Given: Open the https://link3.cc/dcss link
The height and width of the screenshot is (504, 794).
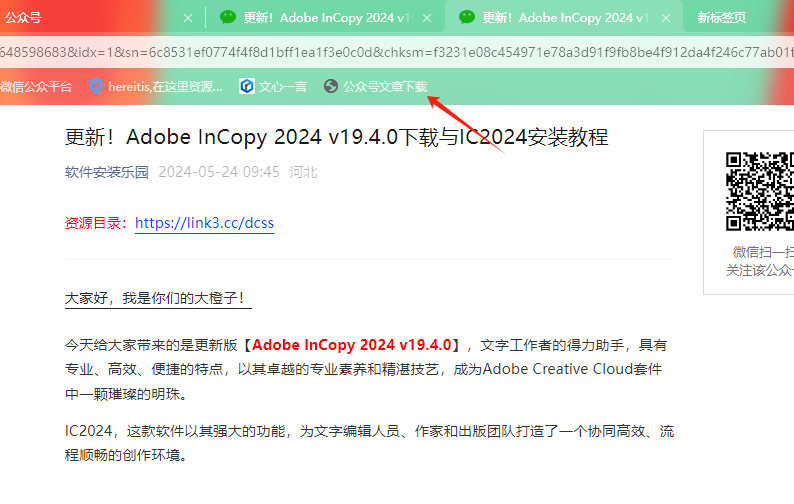Looking at the screenshot, I should tap(205, 223).
